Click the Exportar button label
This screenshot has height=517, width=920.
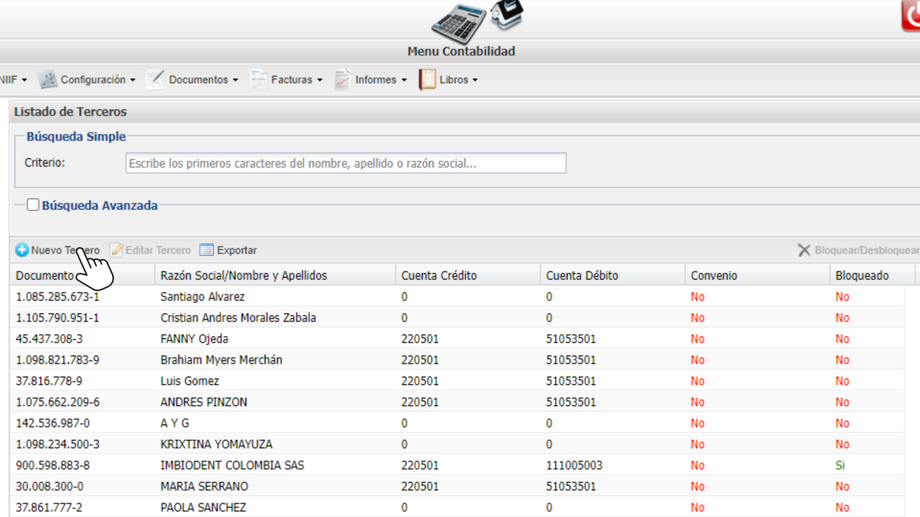(236, 250)
